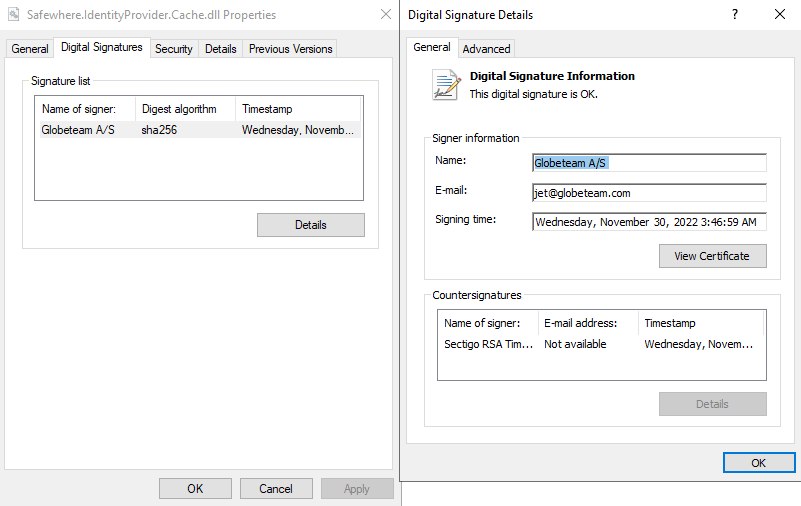Click the View Certificate button
This screenshot has height=506, width=801.
[x=712, y=256]
